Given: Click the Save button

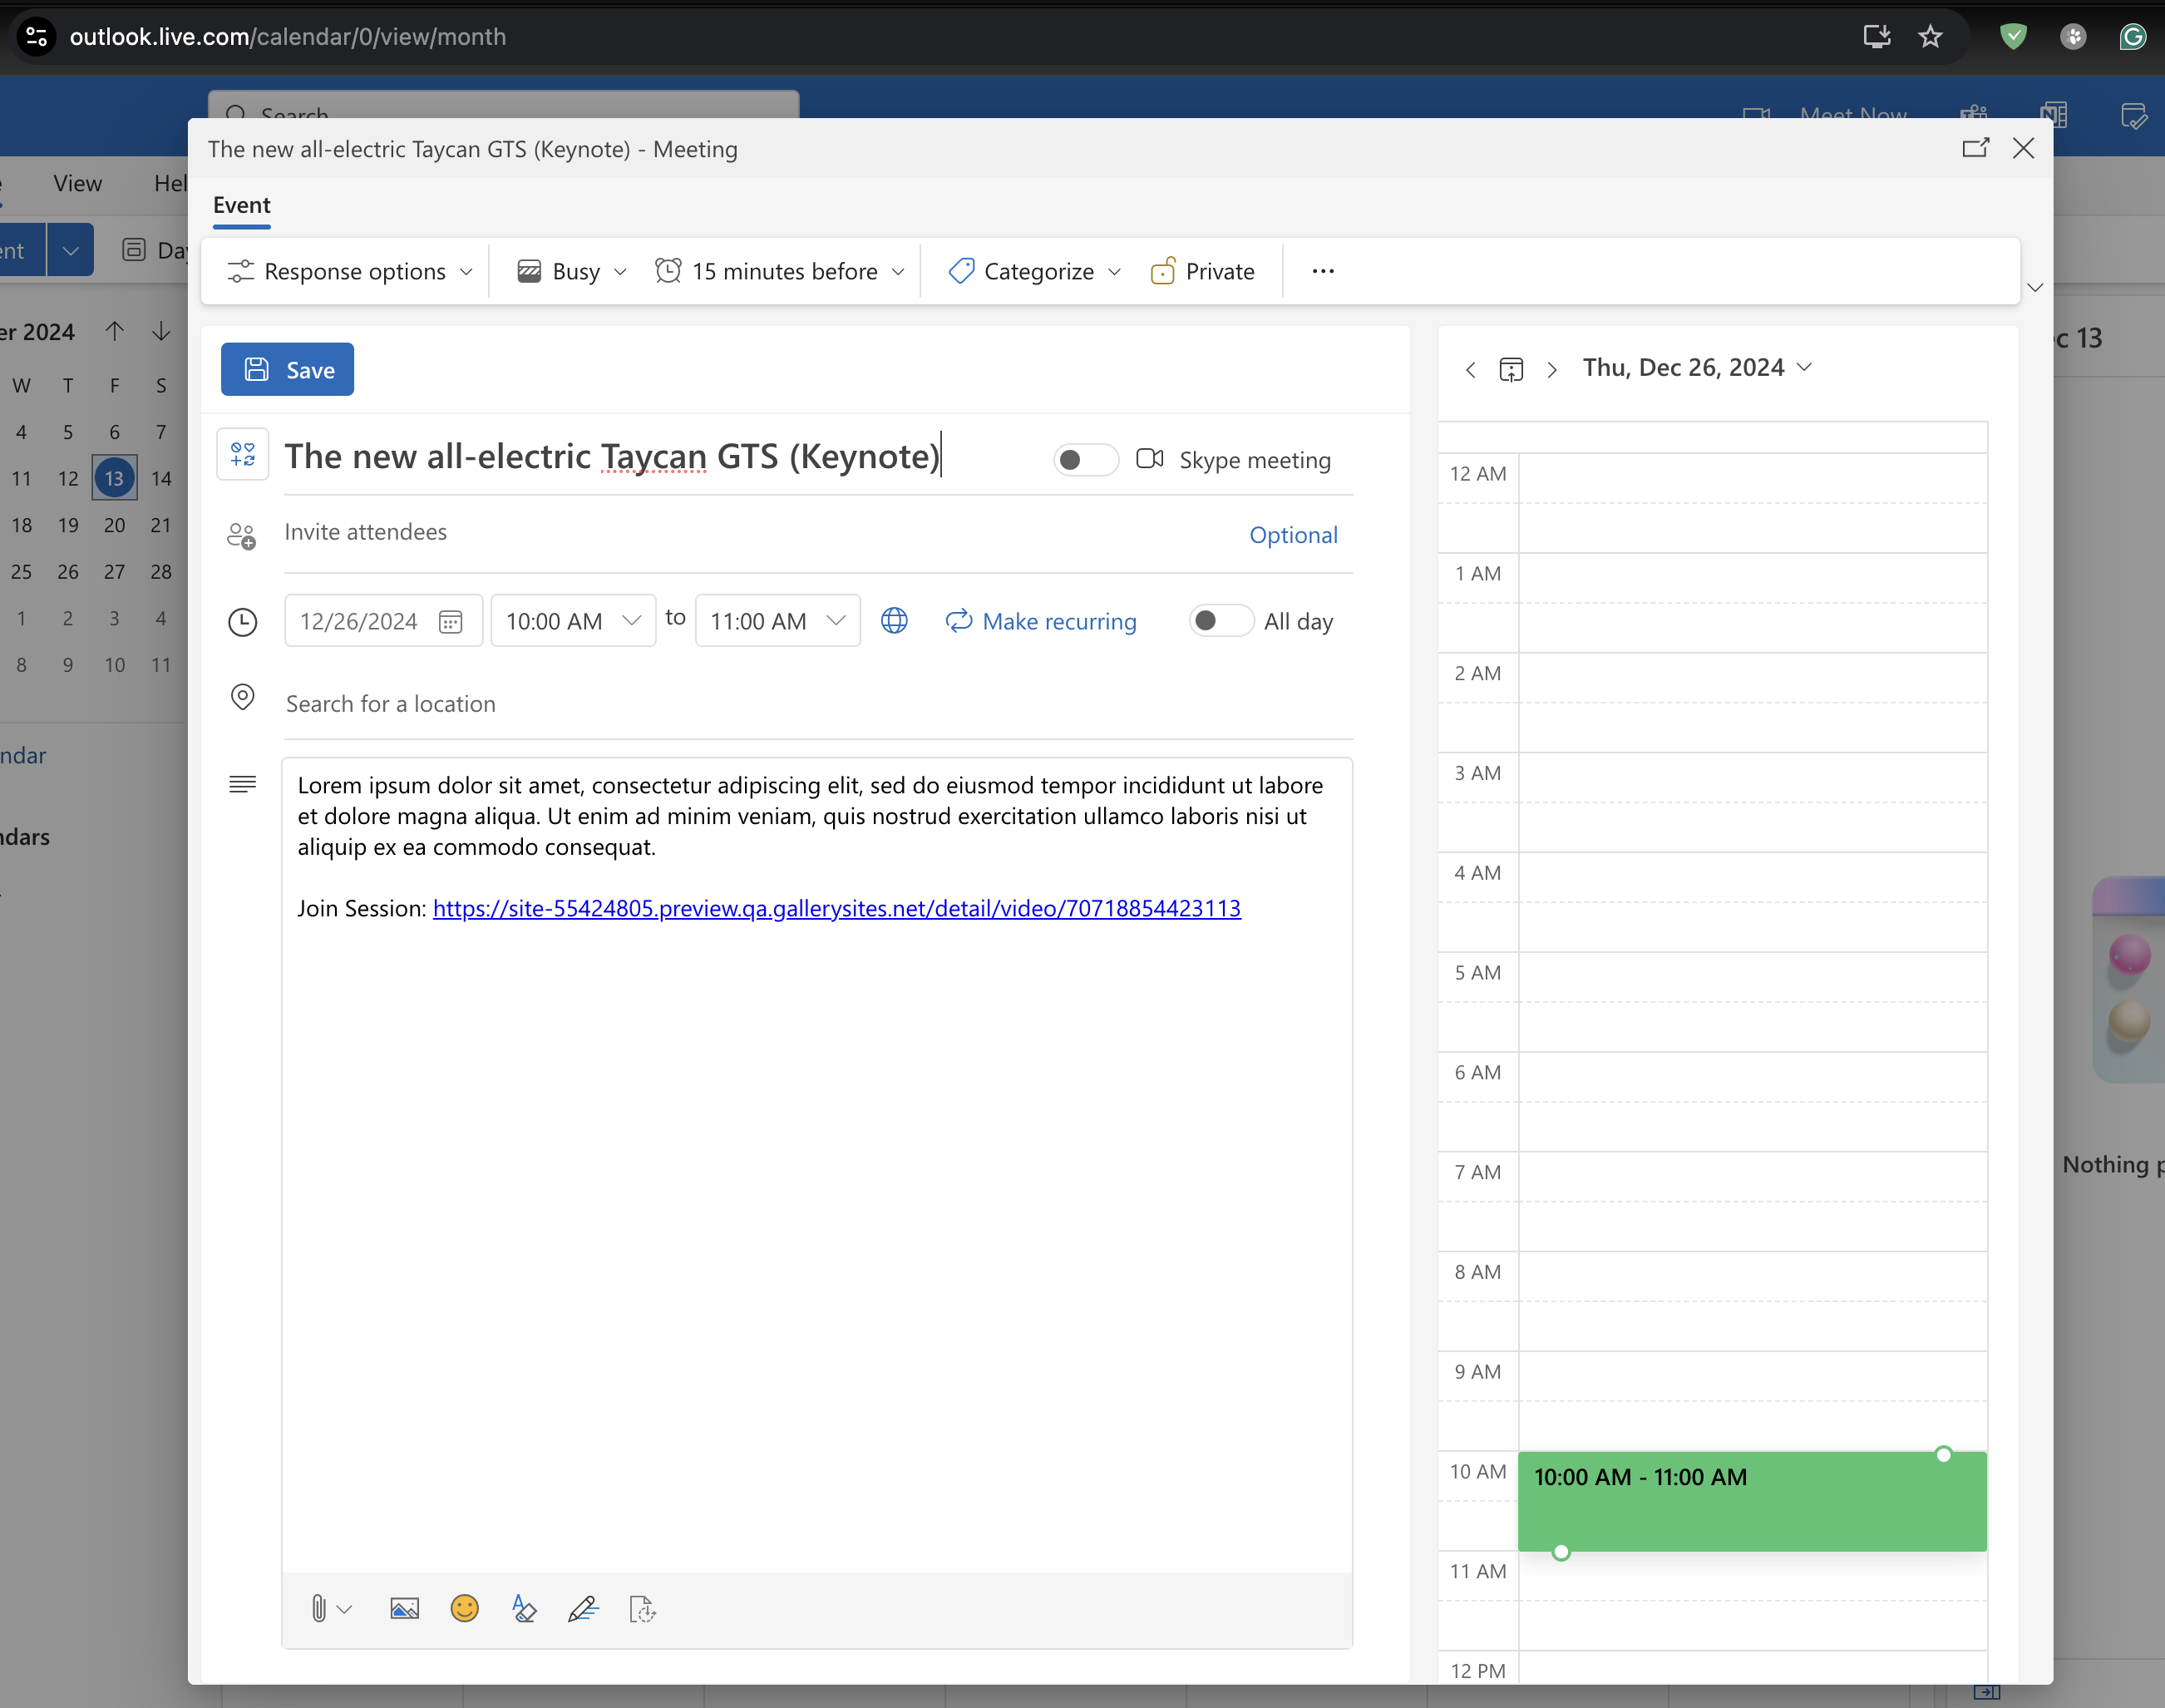Looking at the screenshot, I should click(287, 370).
